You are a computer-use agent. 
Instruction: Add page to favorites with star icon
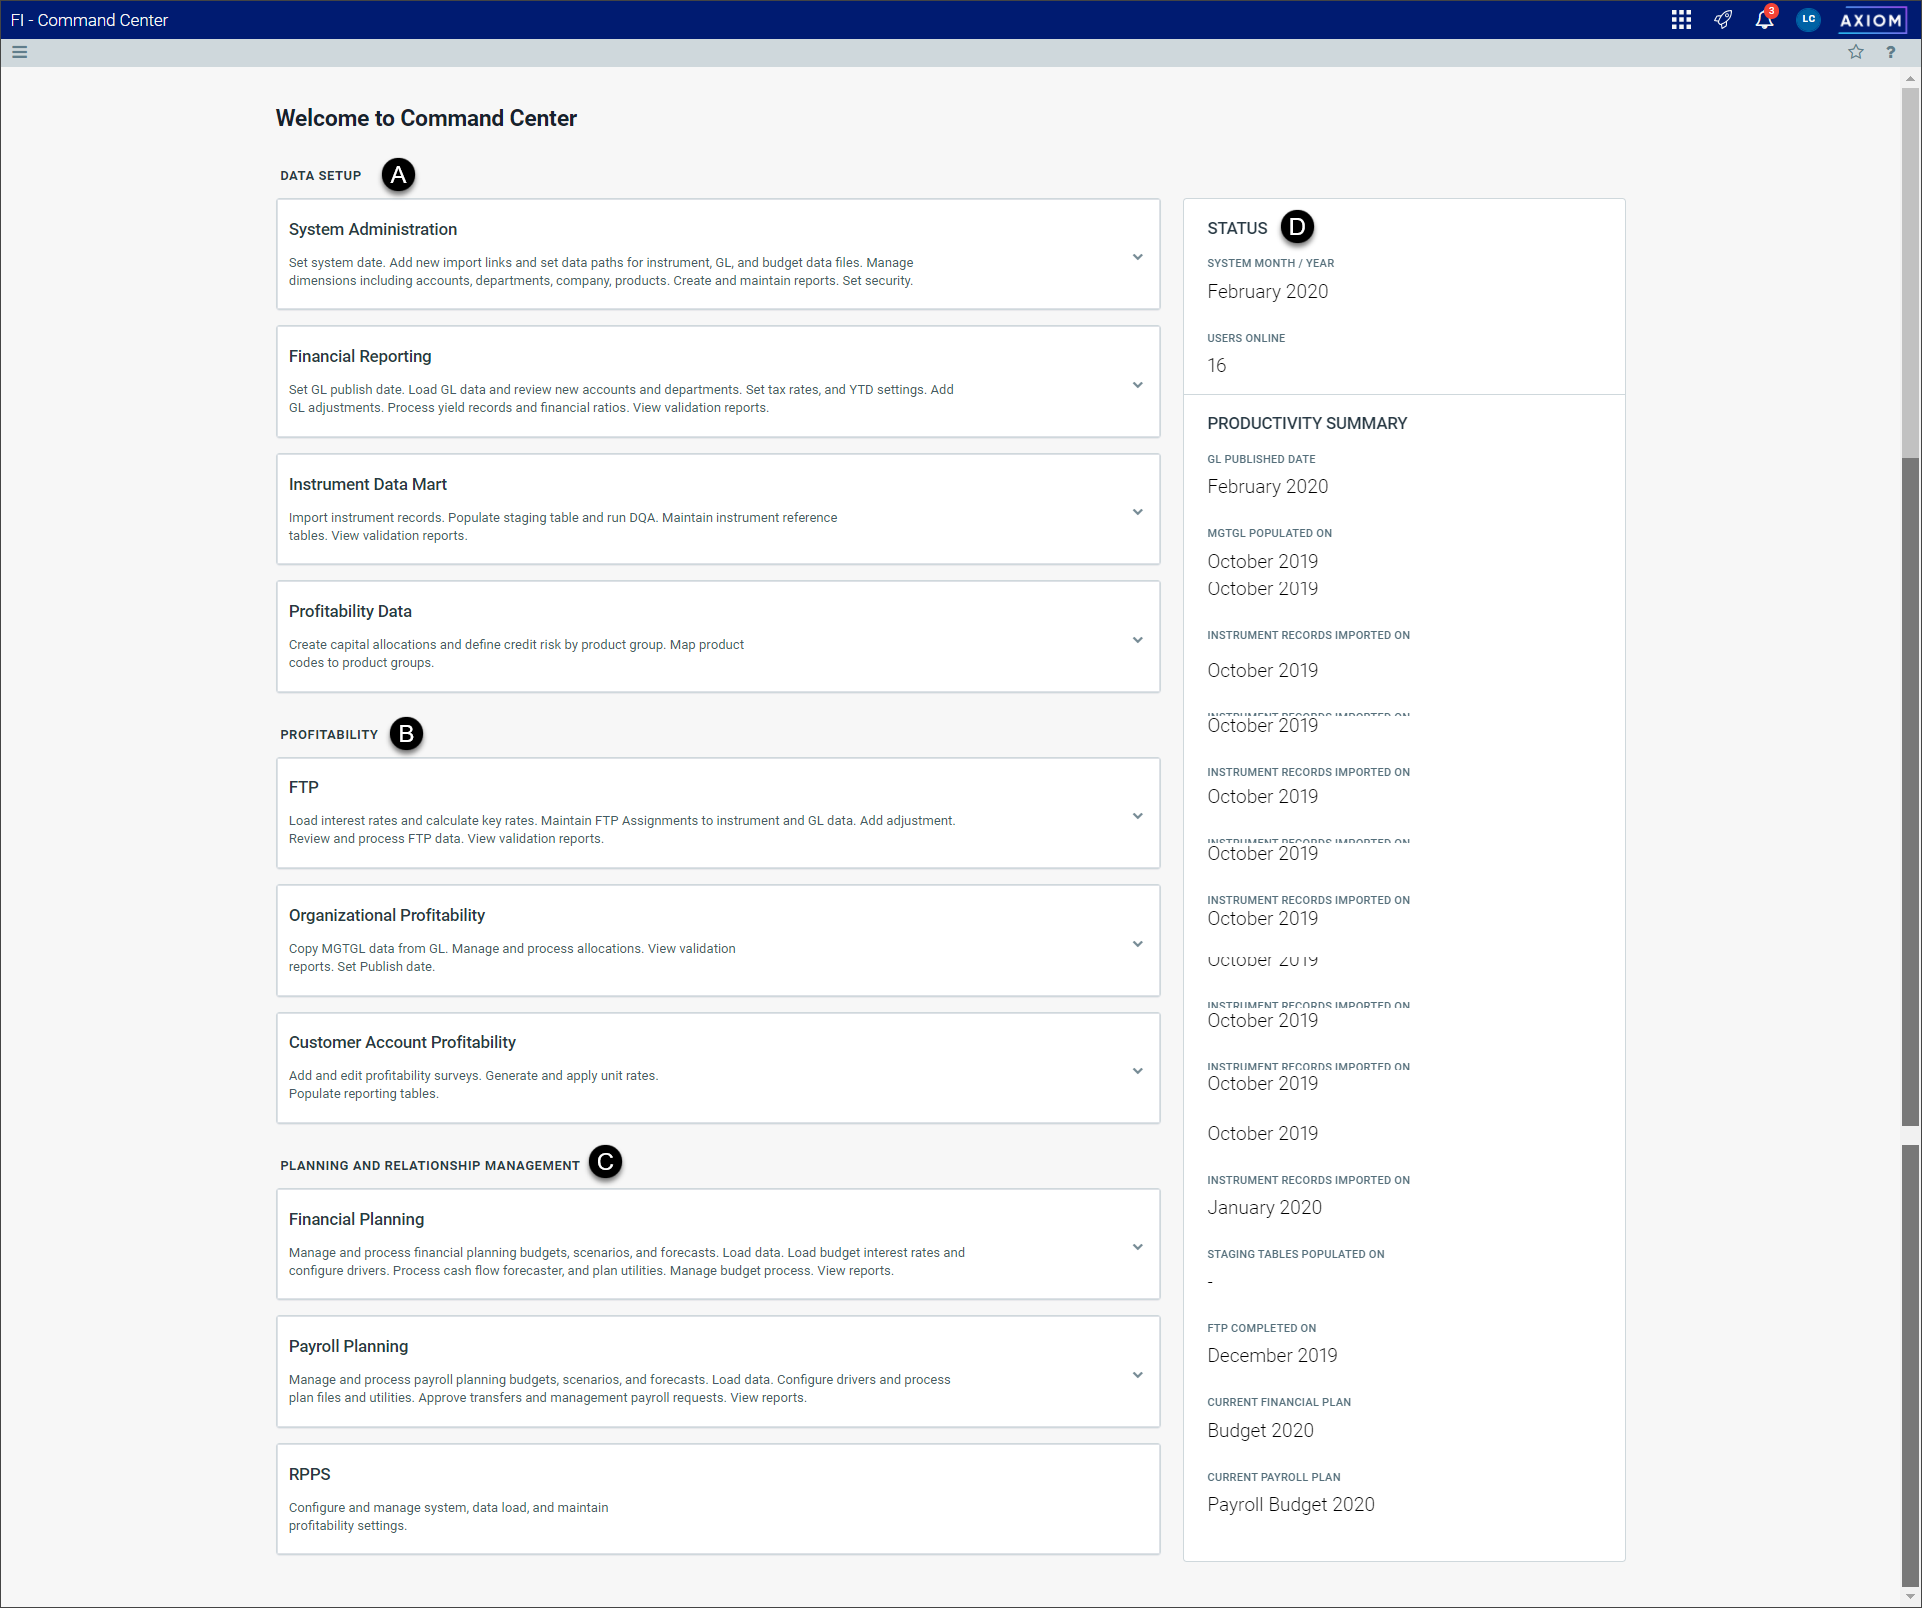[1856, 52]
